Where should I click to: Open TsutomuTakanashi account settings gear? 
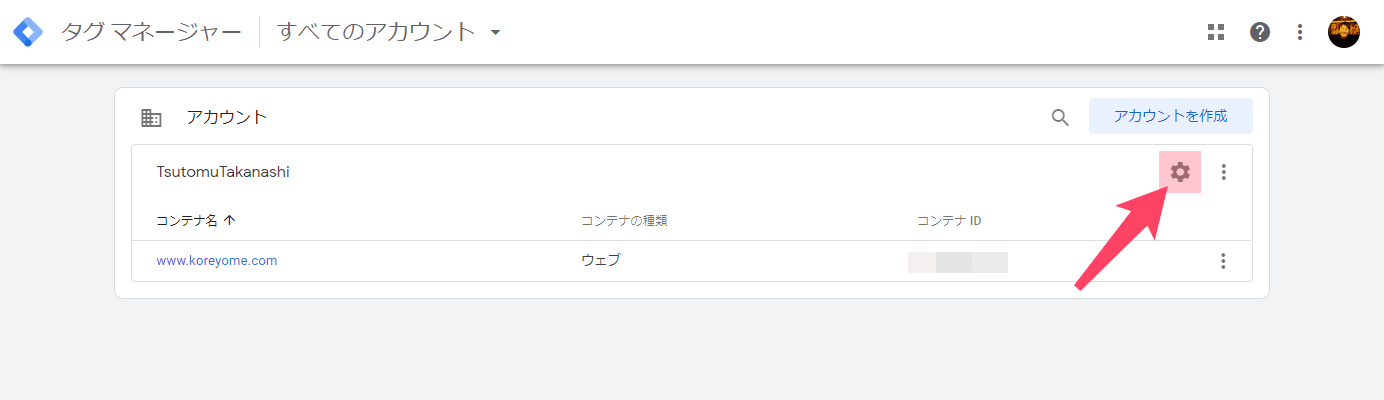(1180, 172)
